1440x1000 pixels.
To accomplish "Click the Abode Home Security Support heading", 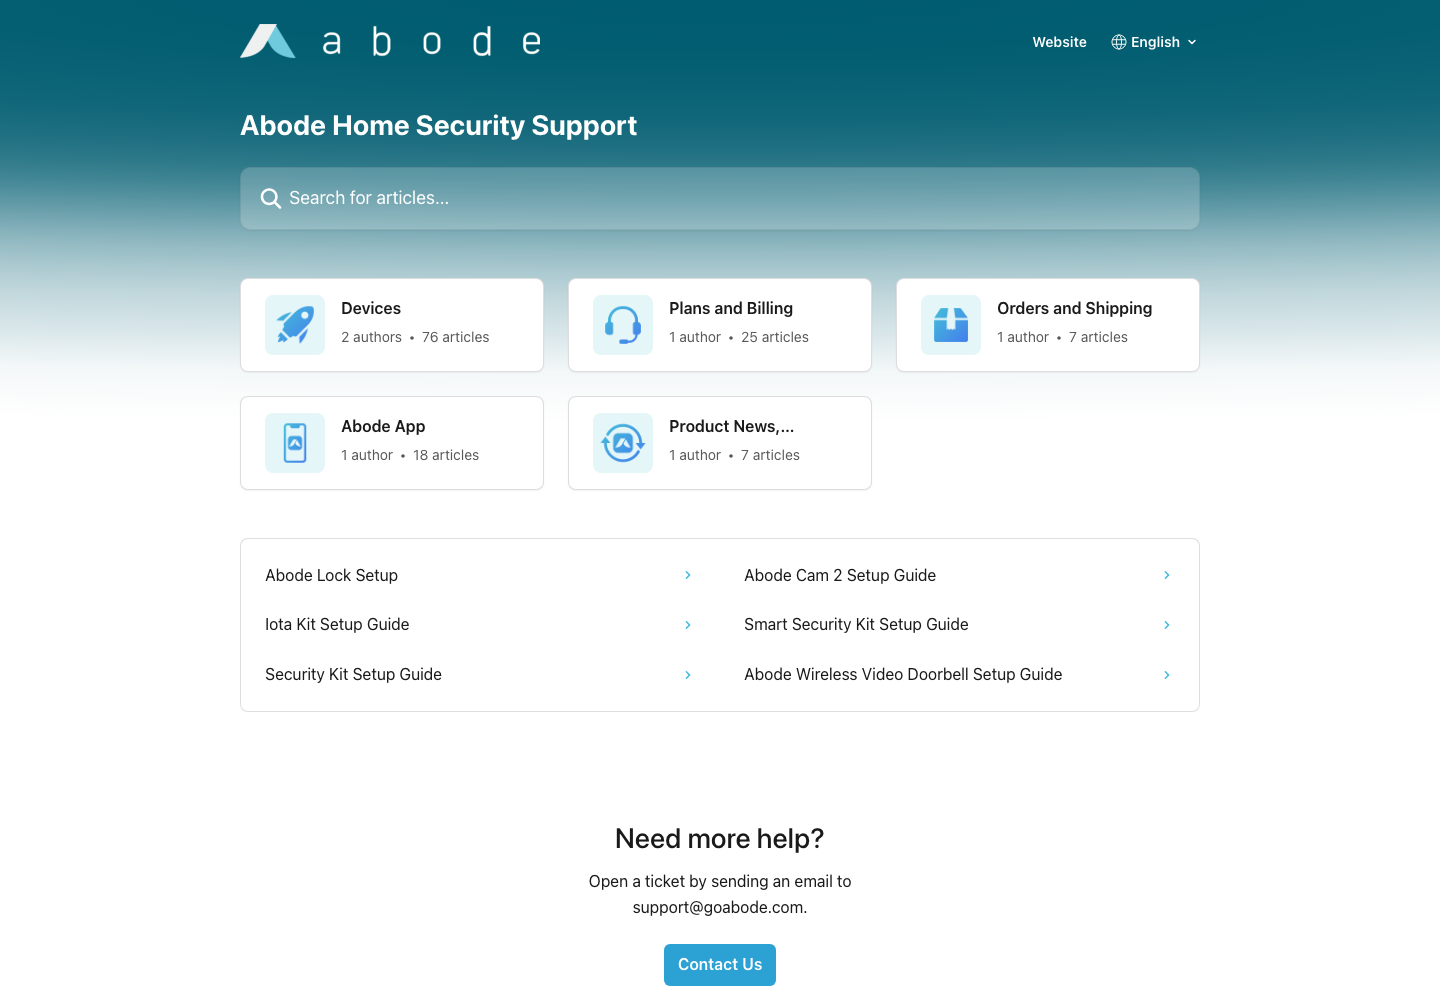I will tap(438, 125).
